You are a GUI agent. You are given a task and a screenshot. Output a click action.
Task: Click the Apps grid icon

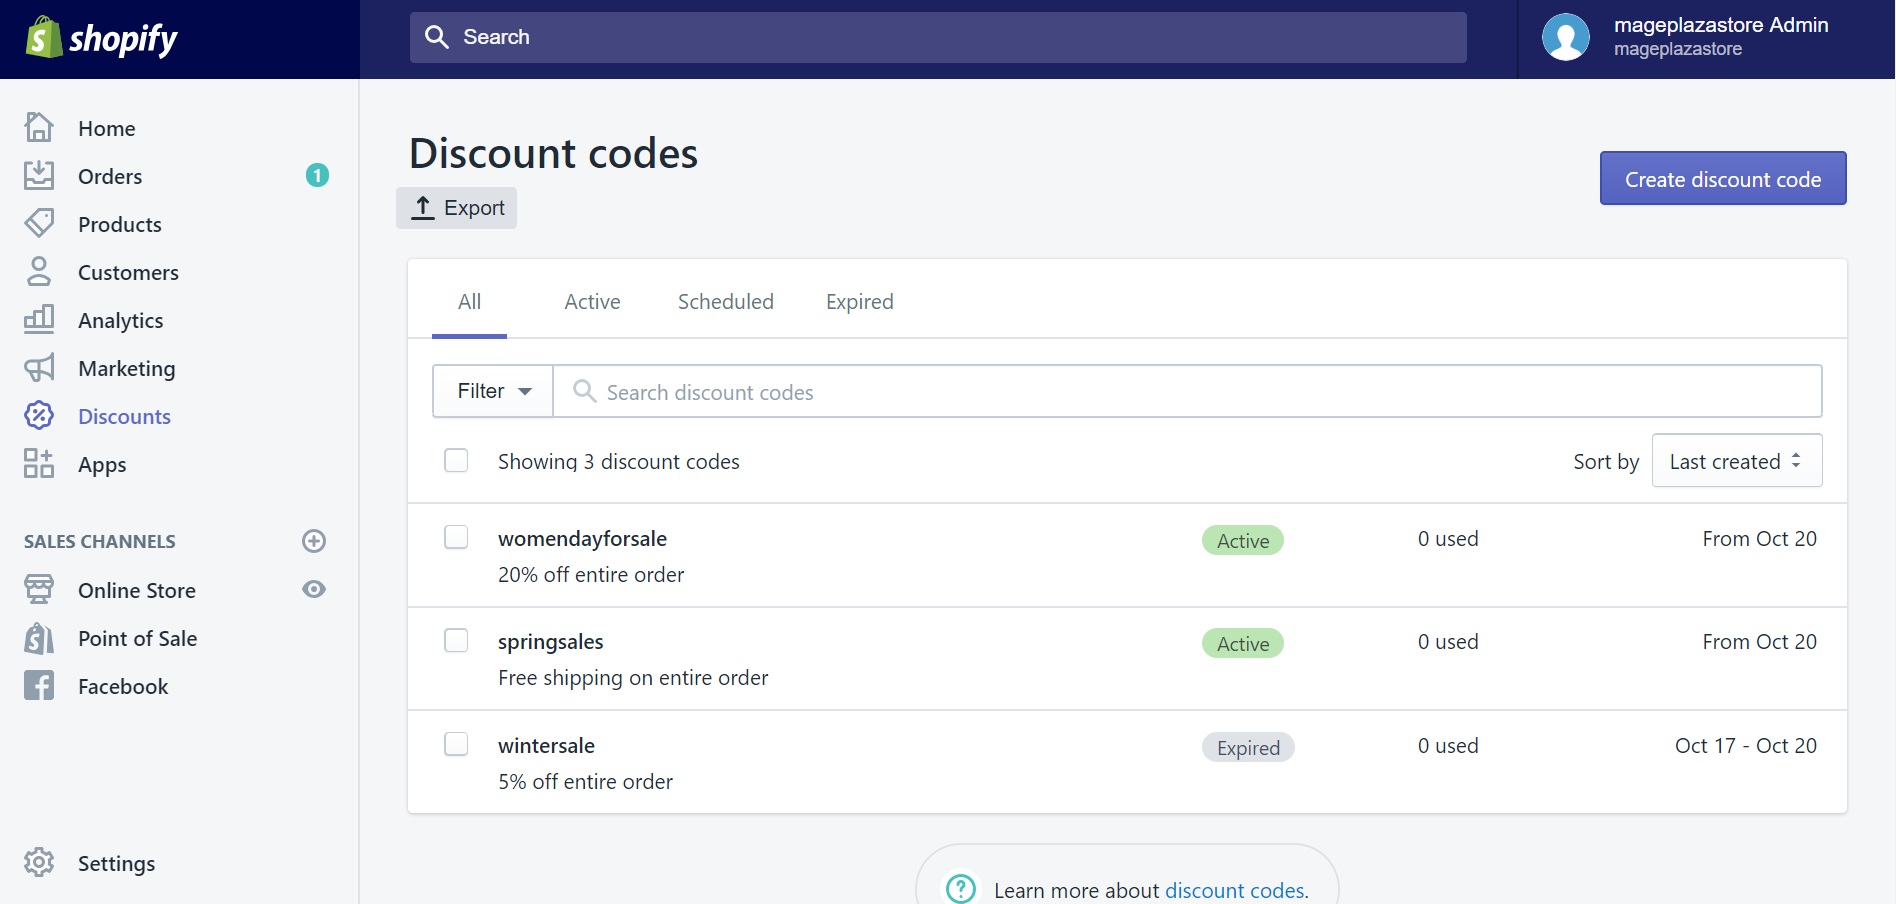point(39,463)
